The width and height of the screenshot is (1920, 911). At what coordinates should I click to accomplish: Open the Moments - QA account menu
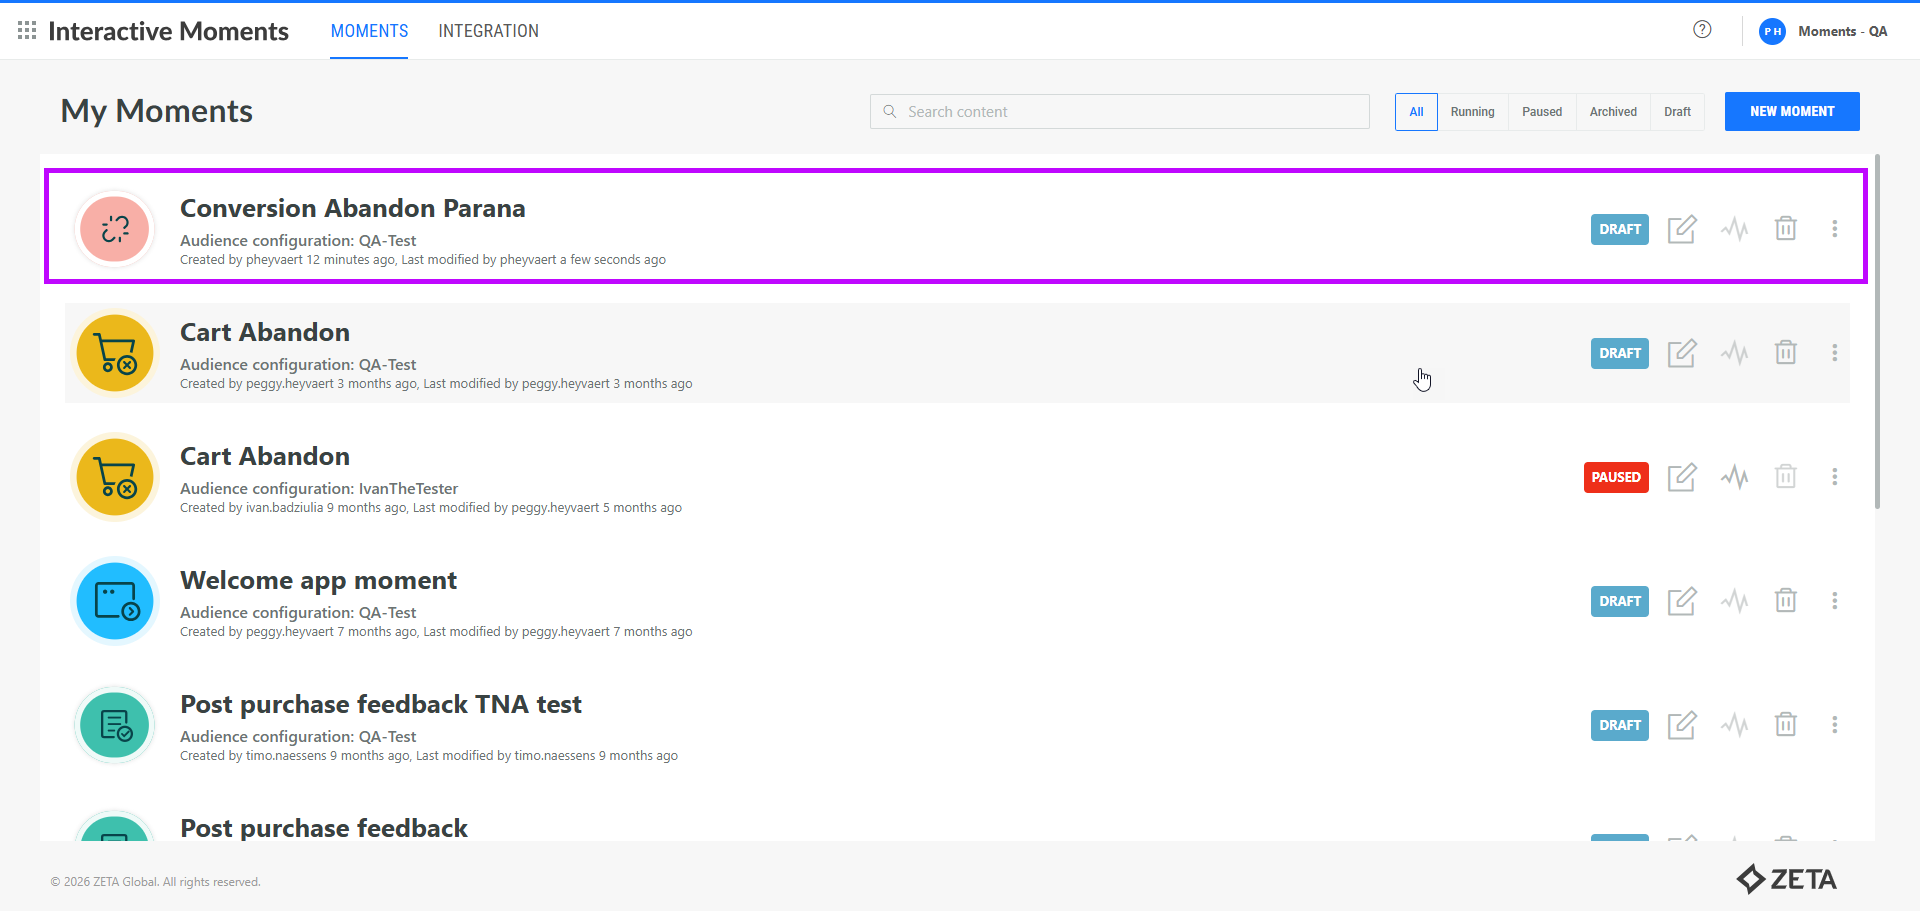point(1824,31)
